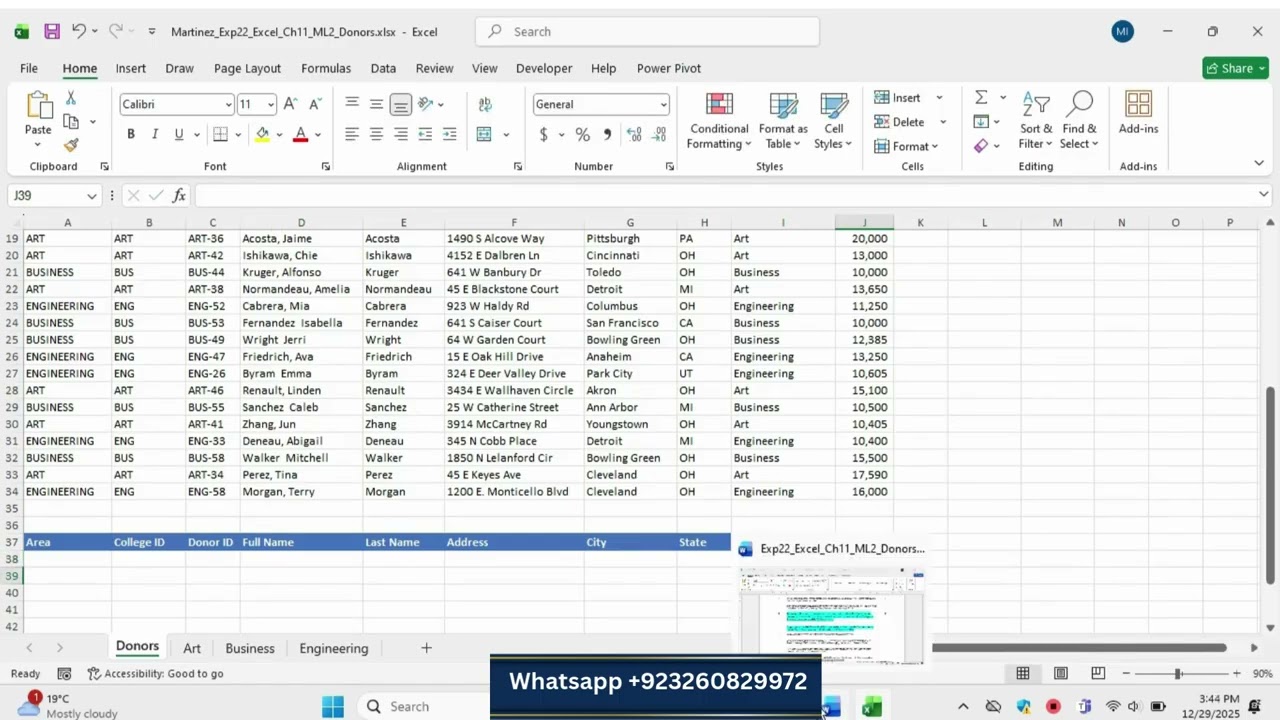Toggle Underline formatting
The height and width of the screenshot is (720, 1280).
(x=179, y=134)
